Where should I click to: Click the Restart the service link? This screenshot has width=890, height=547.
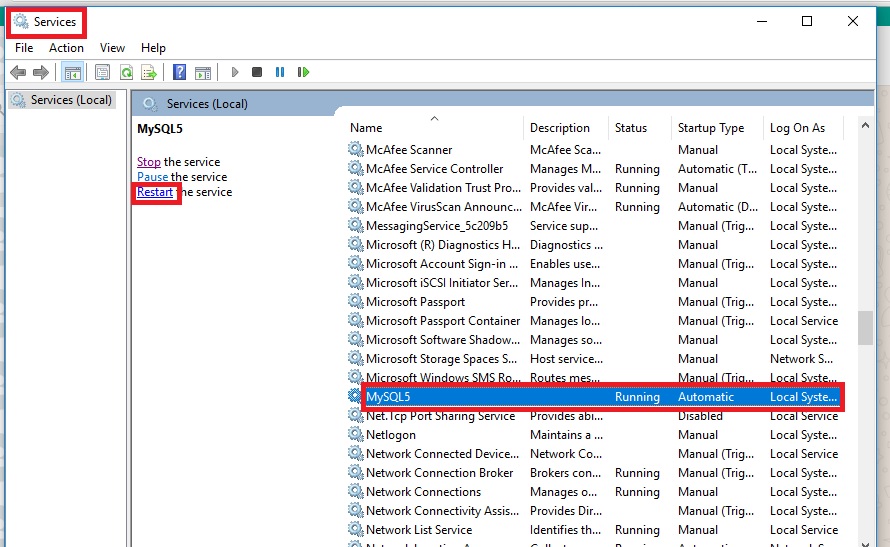tap(155, 192)
